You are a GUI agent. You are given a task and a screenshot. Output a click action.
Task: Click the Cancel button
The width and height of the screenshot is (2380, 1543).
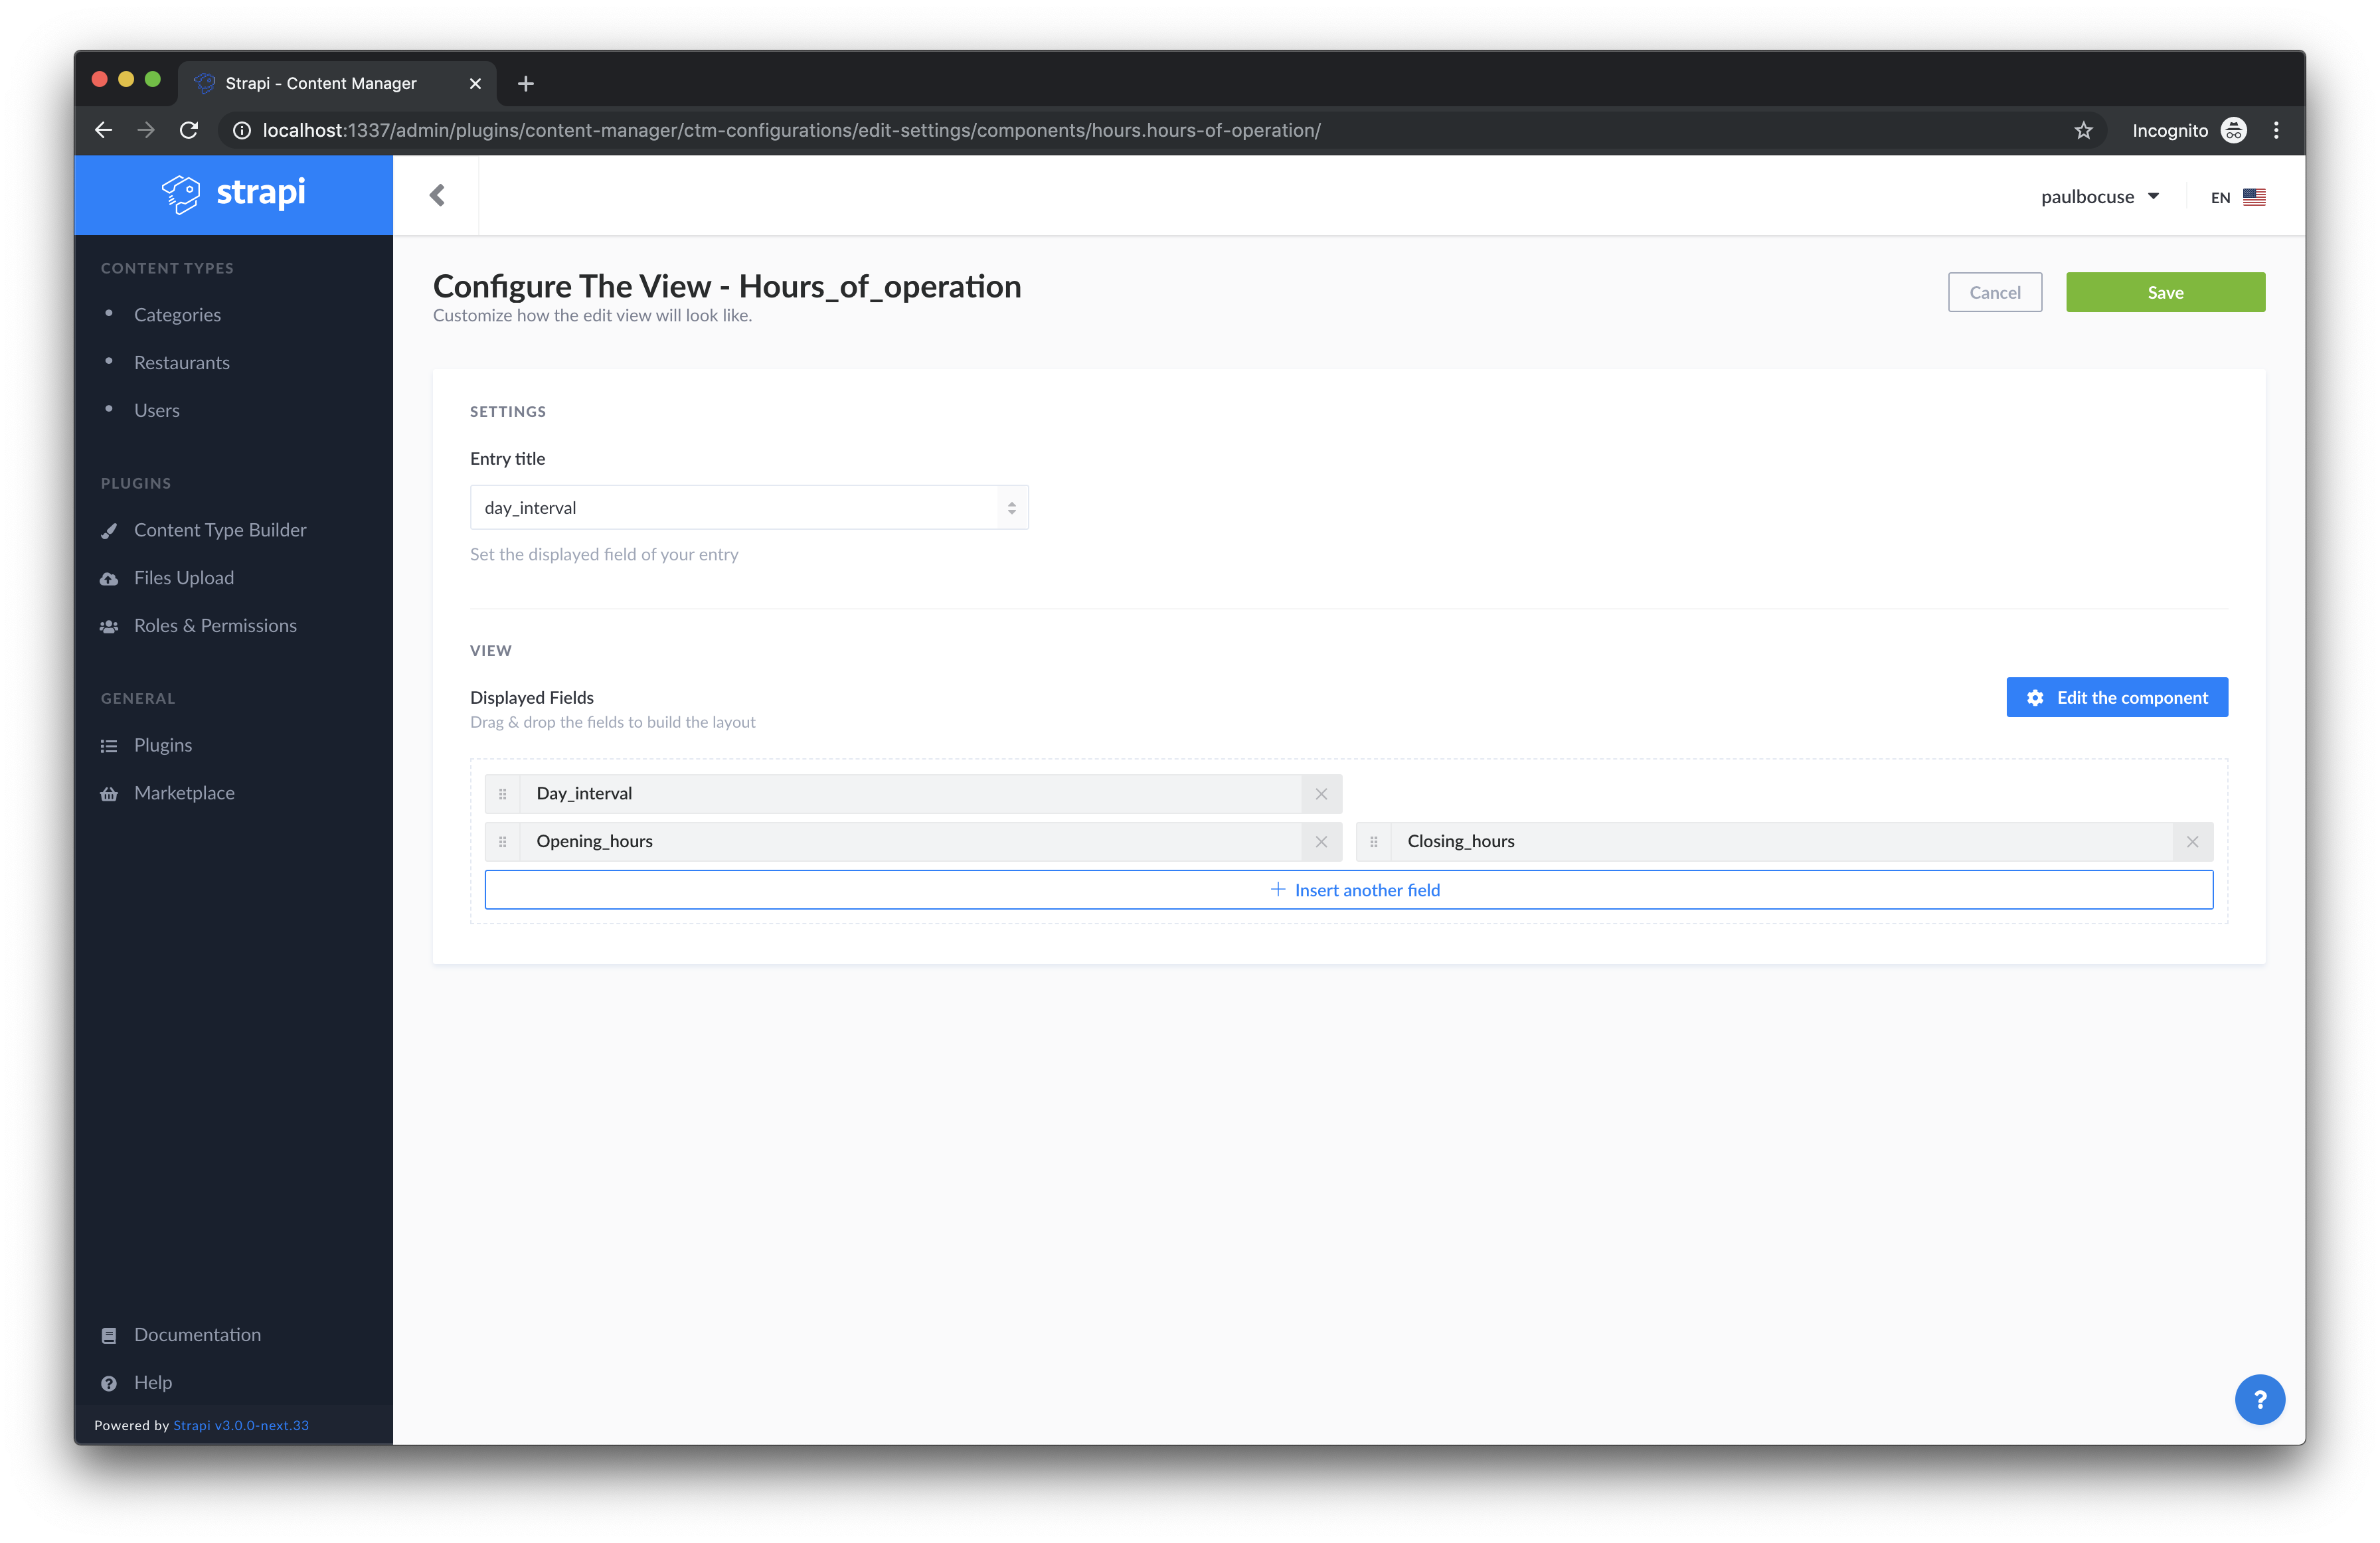1994,293
